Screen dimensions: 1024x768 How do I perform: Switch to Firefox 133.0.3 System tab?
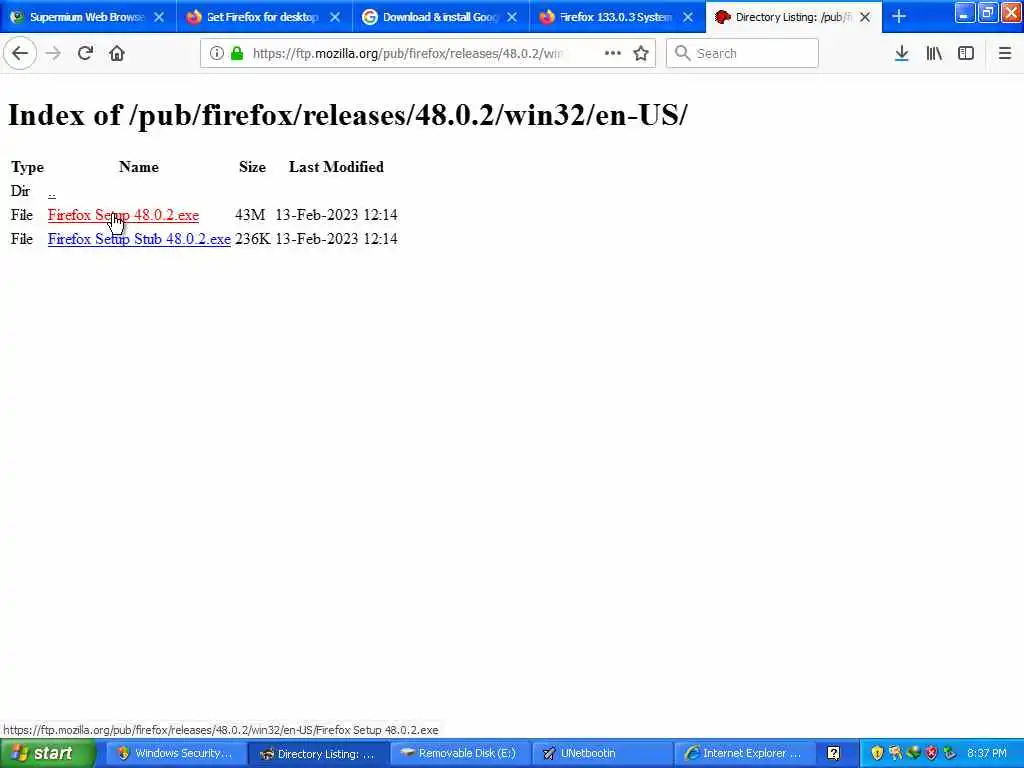[615, 17]
